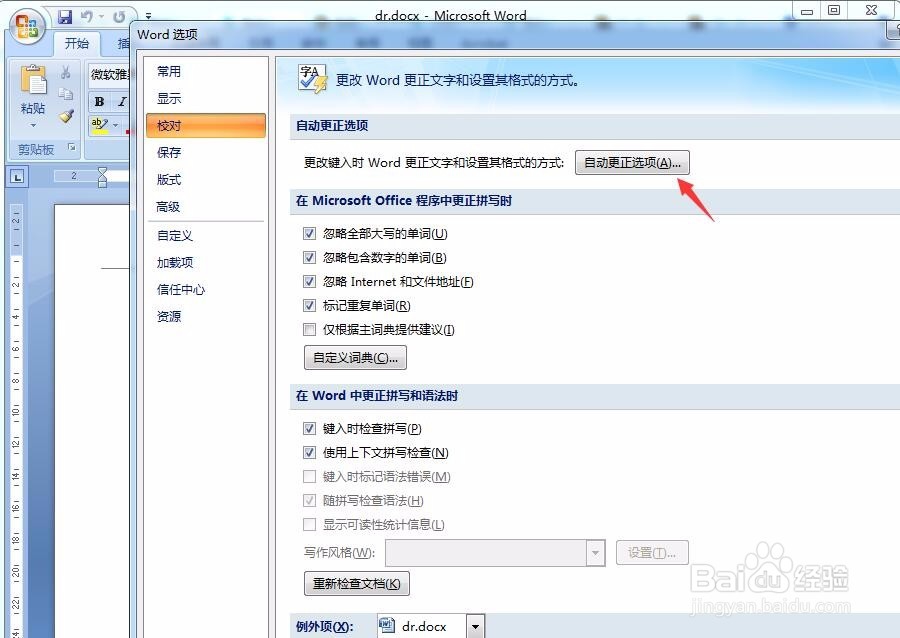The image size is (900, 638).
Task: Minimize the Word window
Action: click(807, 11)
